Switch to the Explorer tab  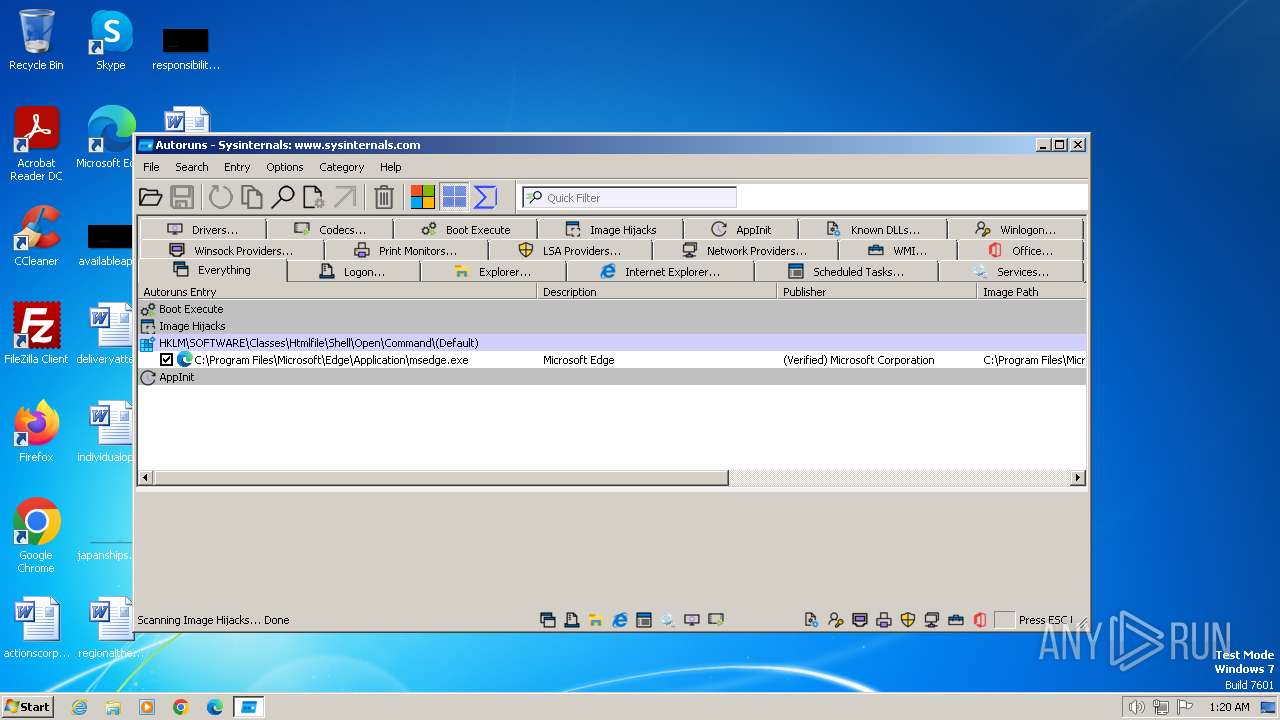[493, 271]
